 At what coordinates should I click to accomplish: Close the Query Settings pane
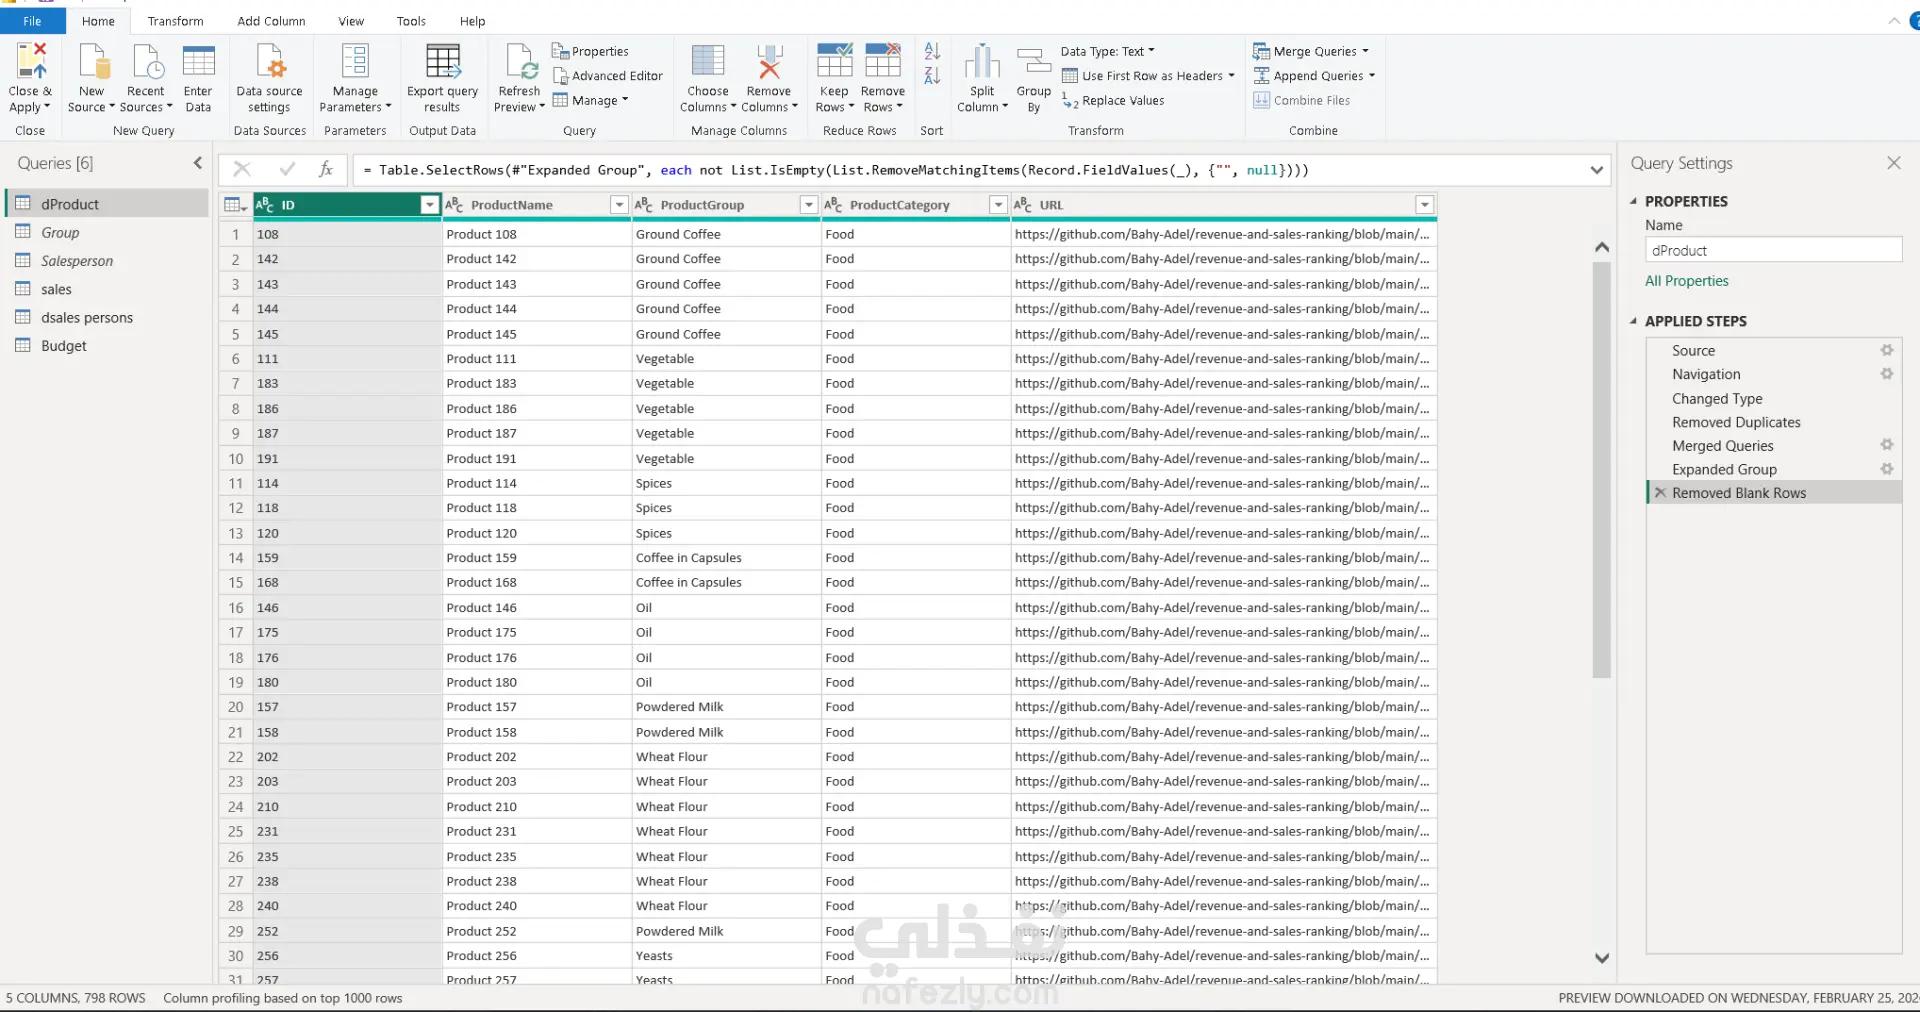click(1893, 163)
